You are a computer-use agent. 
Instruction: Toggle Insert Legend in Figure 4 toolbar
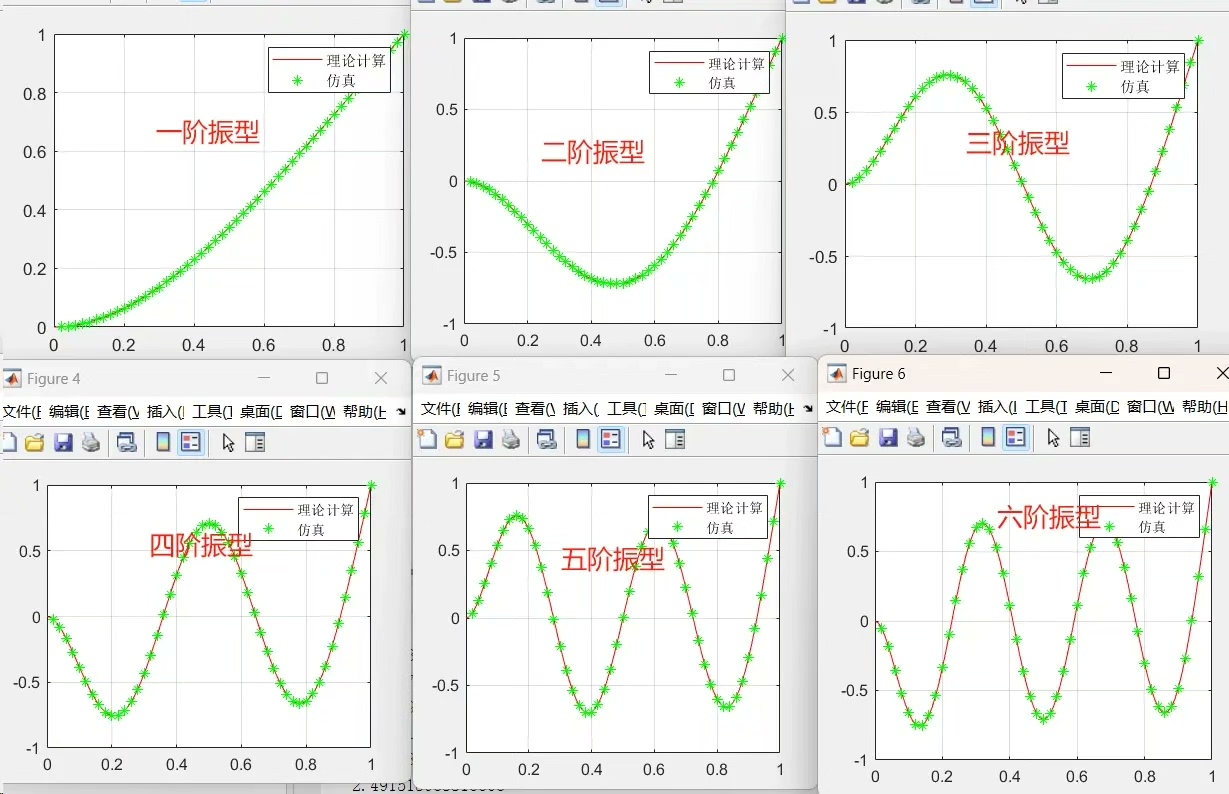(191, 442)
